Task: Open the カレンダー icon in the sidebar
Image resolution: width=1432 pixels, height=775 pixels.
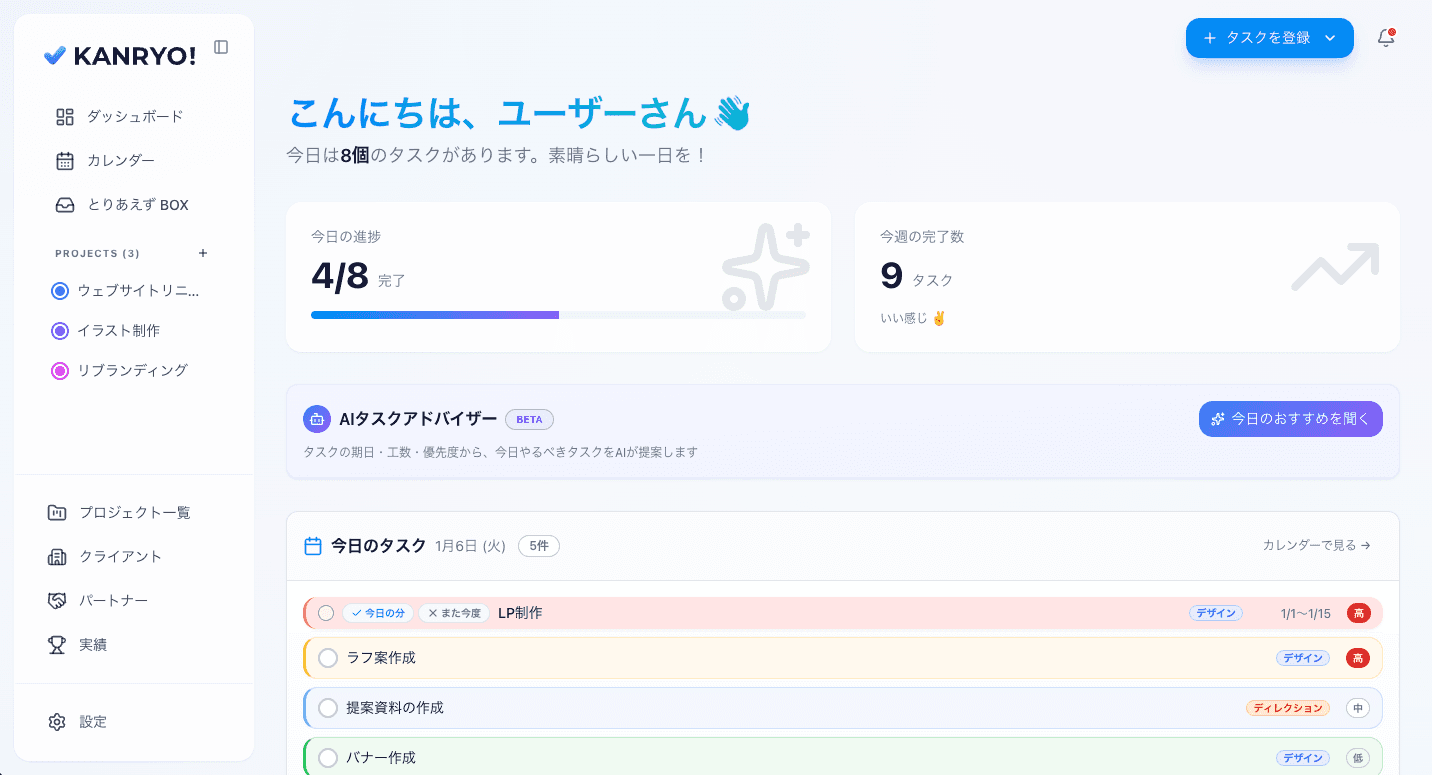Action: point(64,160)
